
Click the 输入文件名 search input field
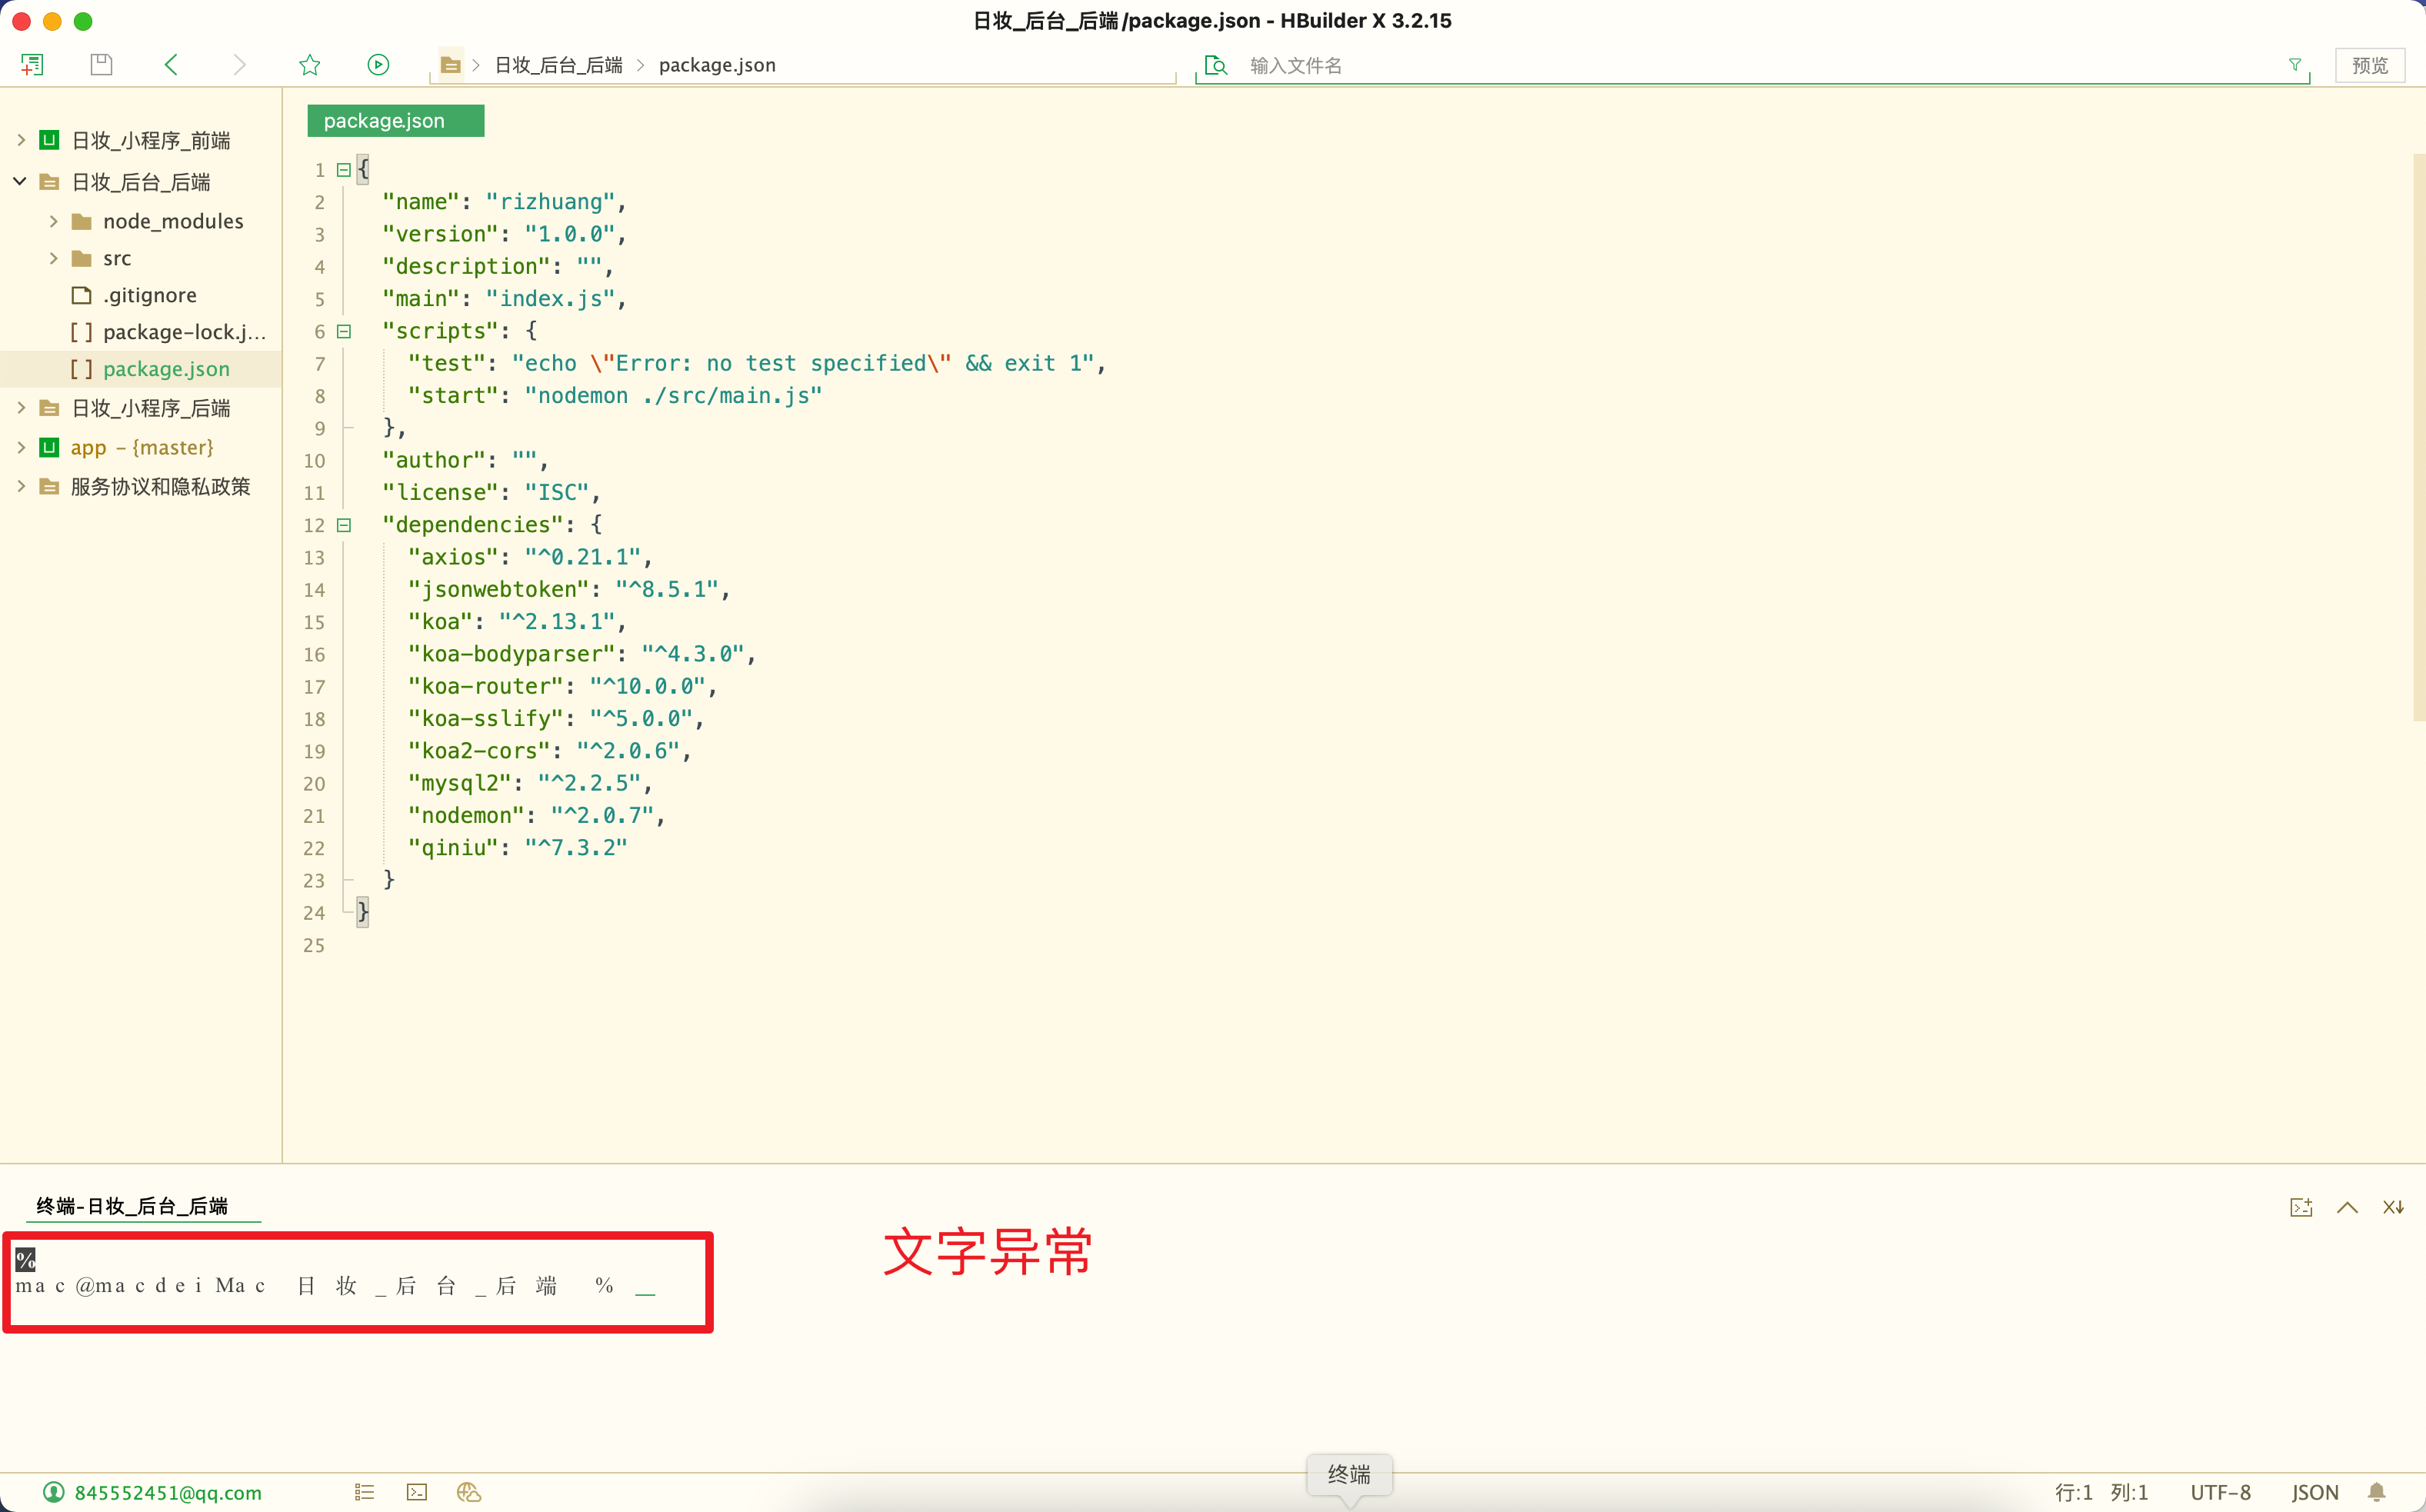pos(1700,65)
